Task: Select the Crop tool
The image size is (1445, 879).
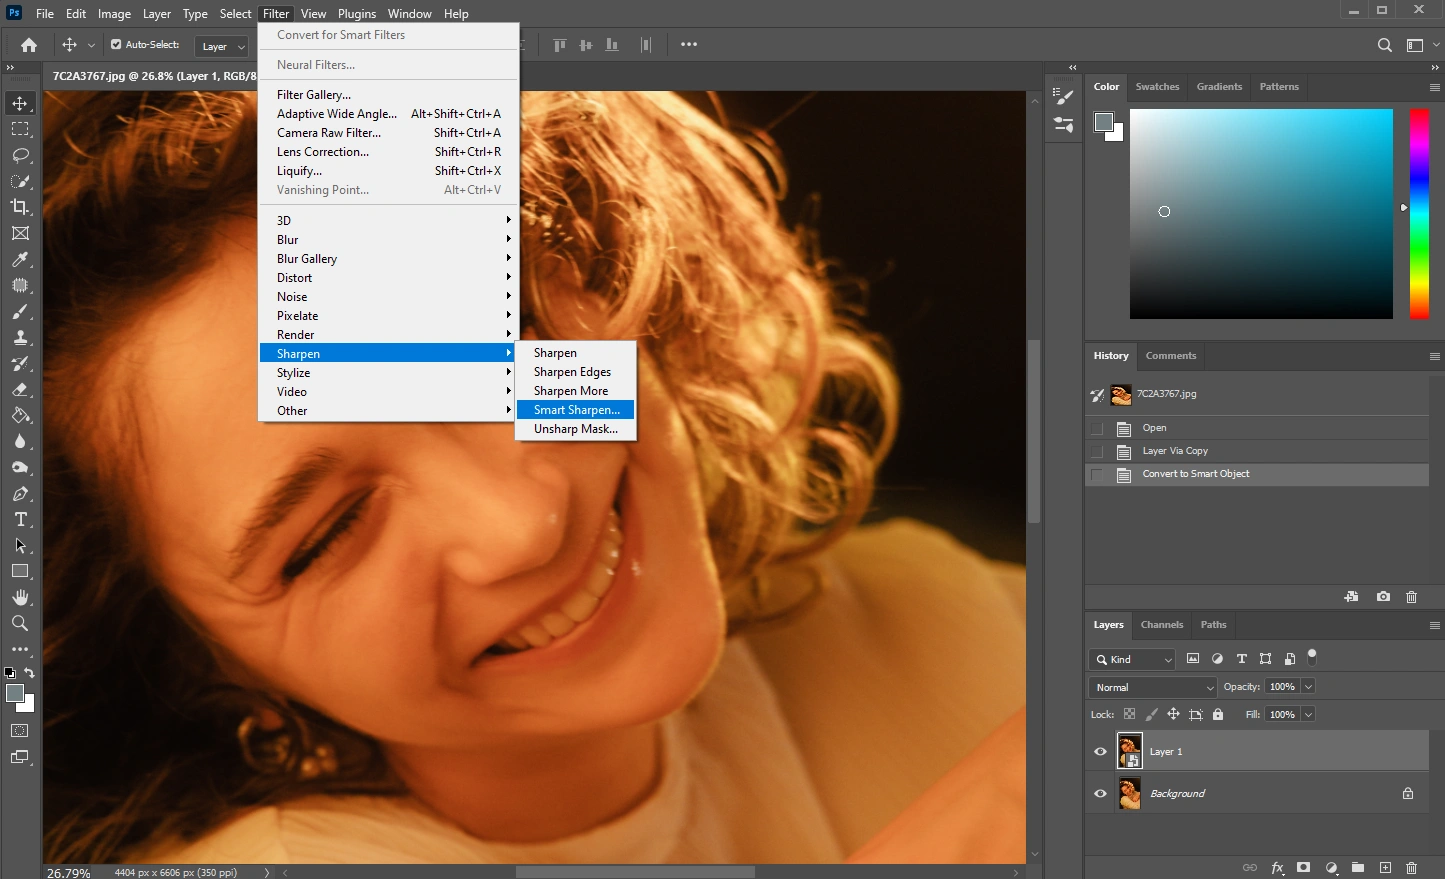Action: coord(20,207)
